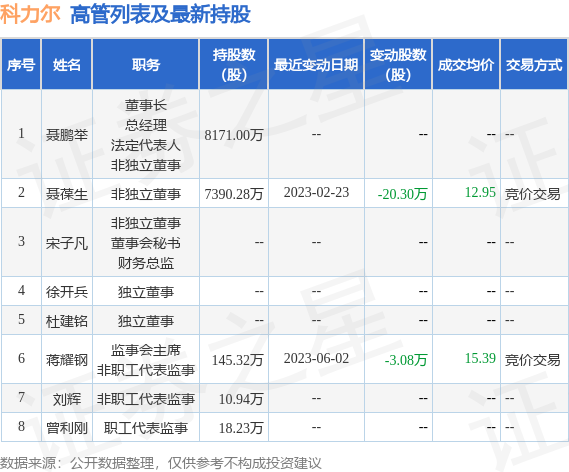Viewport: 569px width, 472px height.
Task: Click 职工代表监事 in 曾利刚 row
Action: click(146, 428)
